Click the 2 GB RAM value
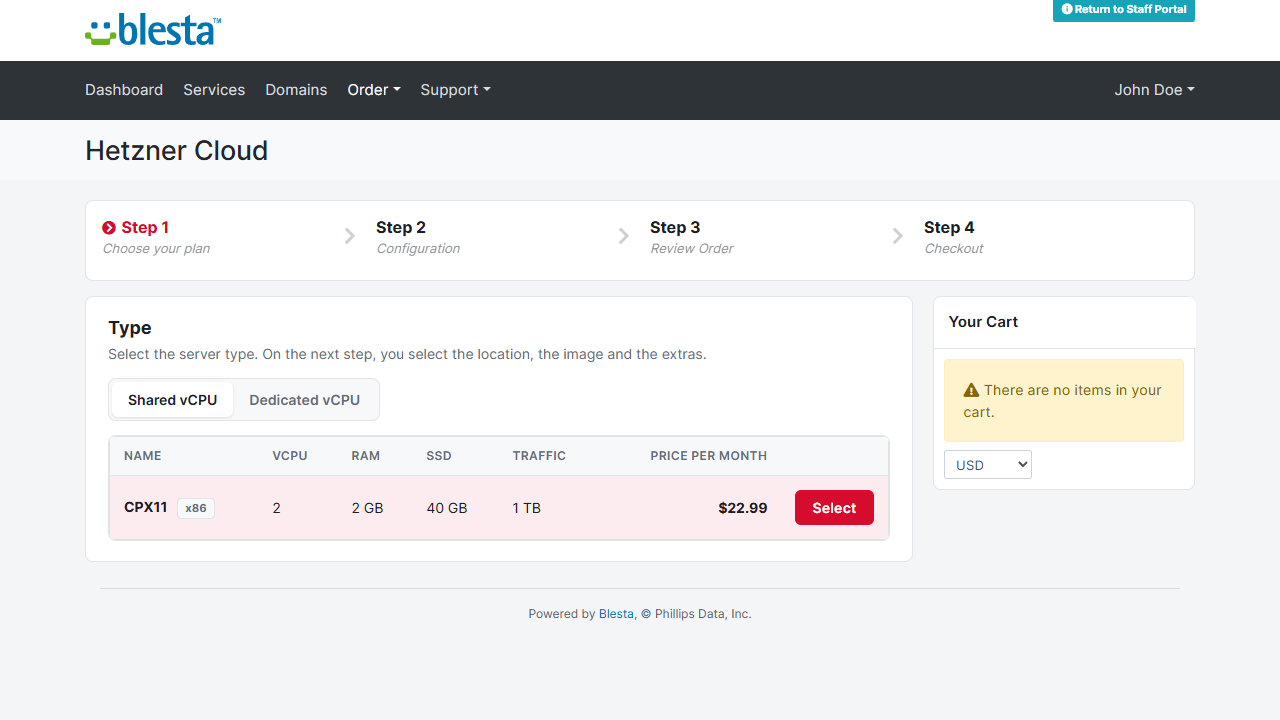1280x720 pixels. tap(368, 508)
